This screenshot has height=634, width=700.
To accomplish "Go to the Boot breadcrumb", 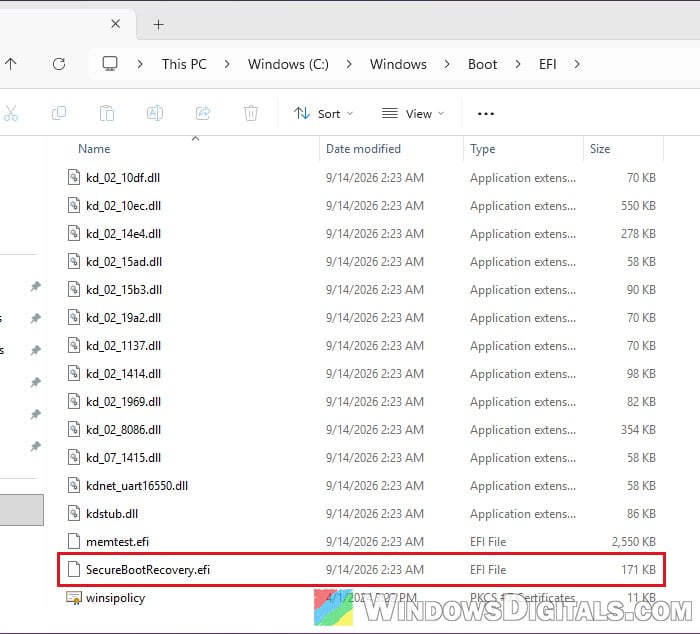I will click(x=483, y=64).
